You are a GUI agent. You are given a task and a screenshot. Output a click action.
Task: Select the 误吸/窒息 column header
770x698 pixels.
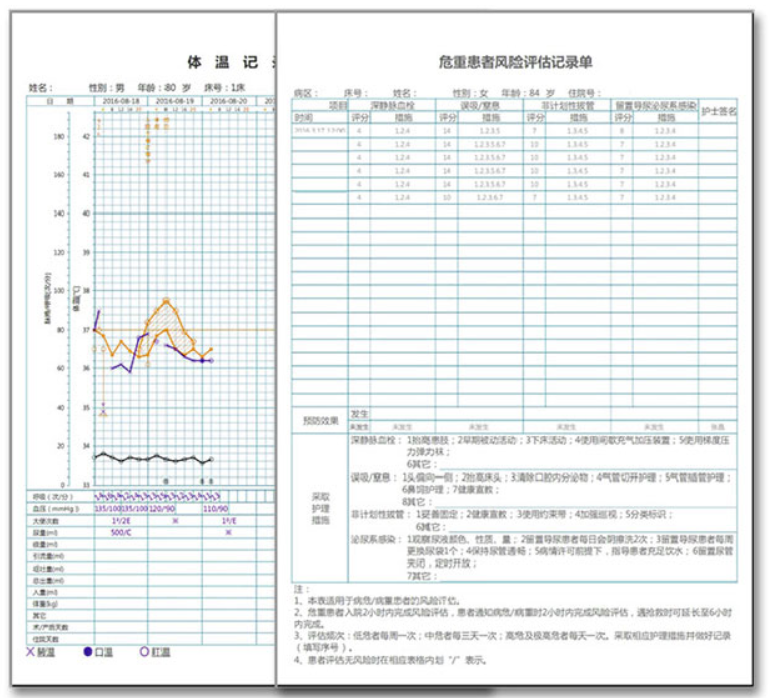[x=479, y=106]
